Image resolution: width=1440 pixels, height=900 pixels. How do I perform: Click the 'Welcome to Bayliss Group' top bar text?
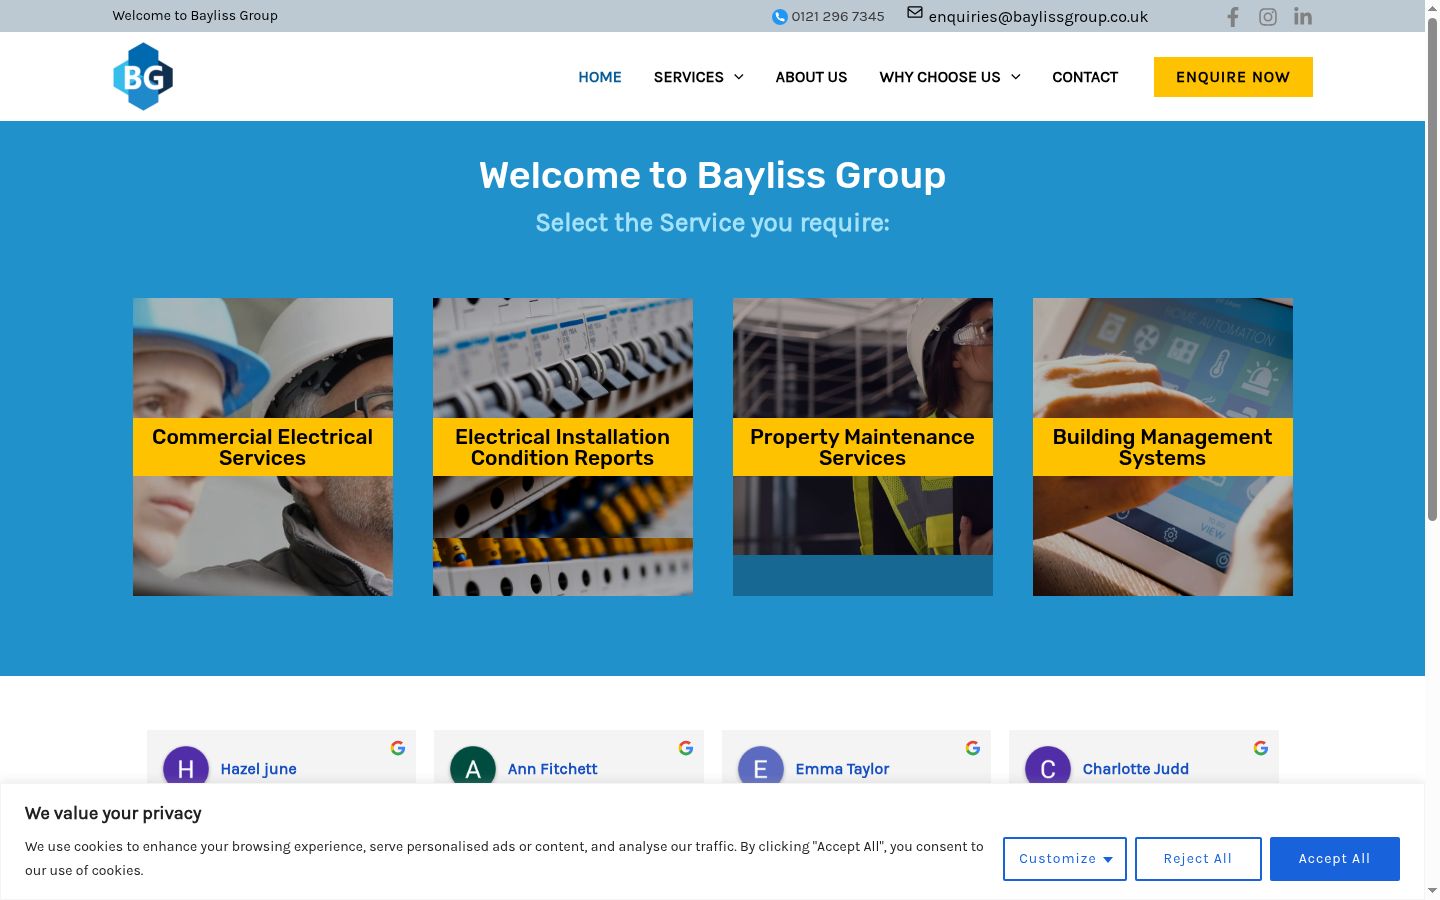[x=195, y=16]
